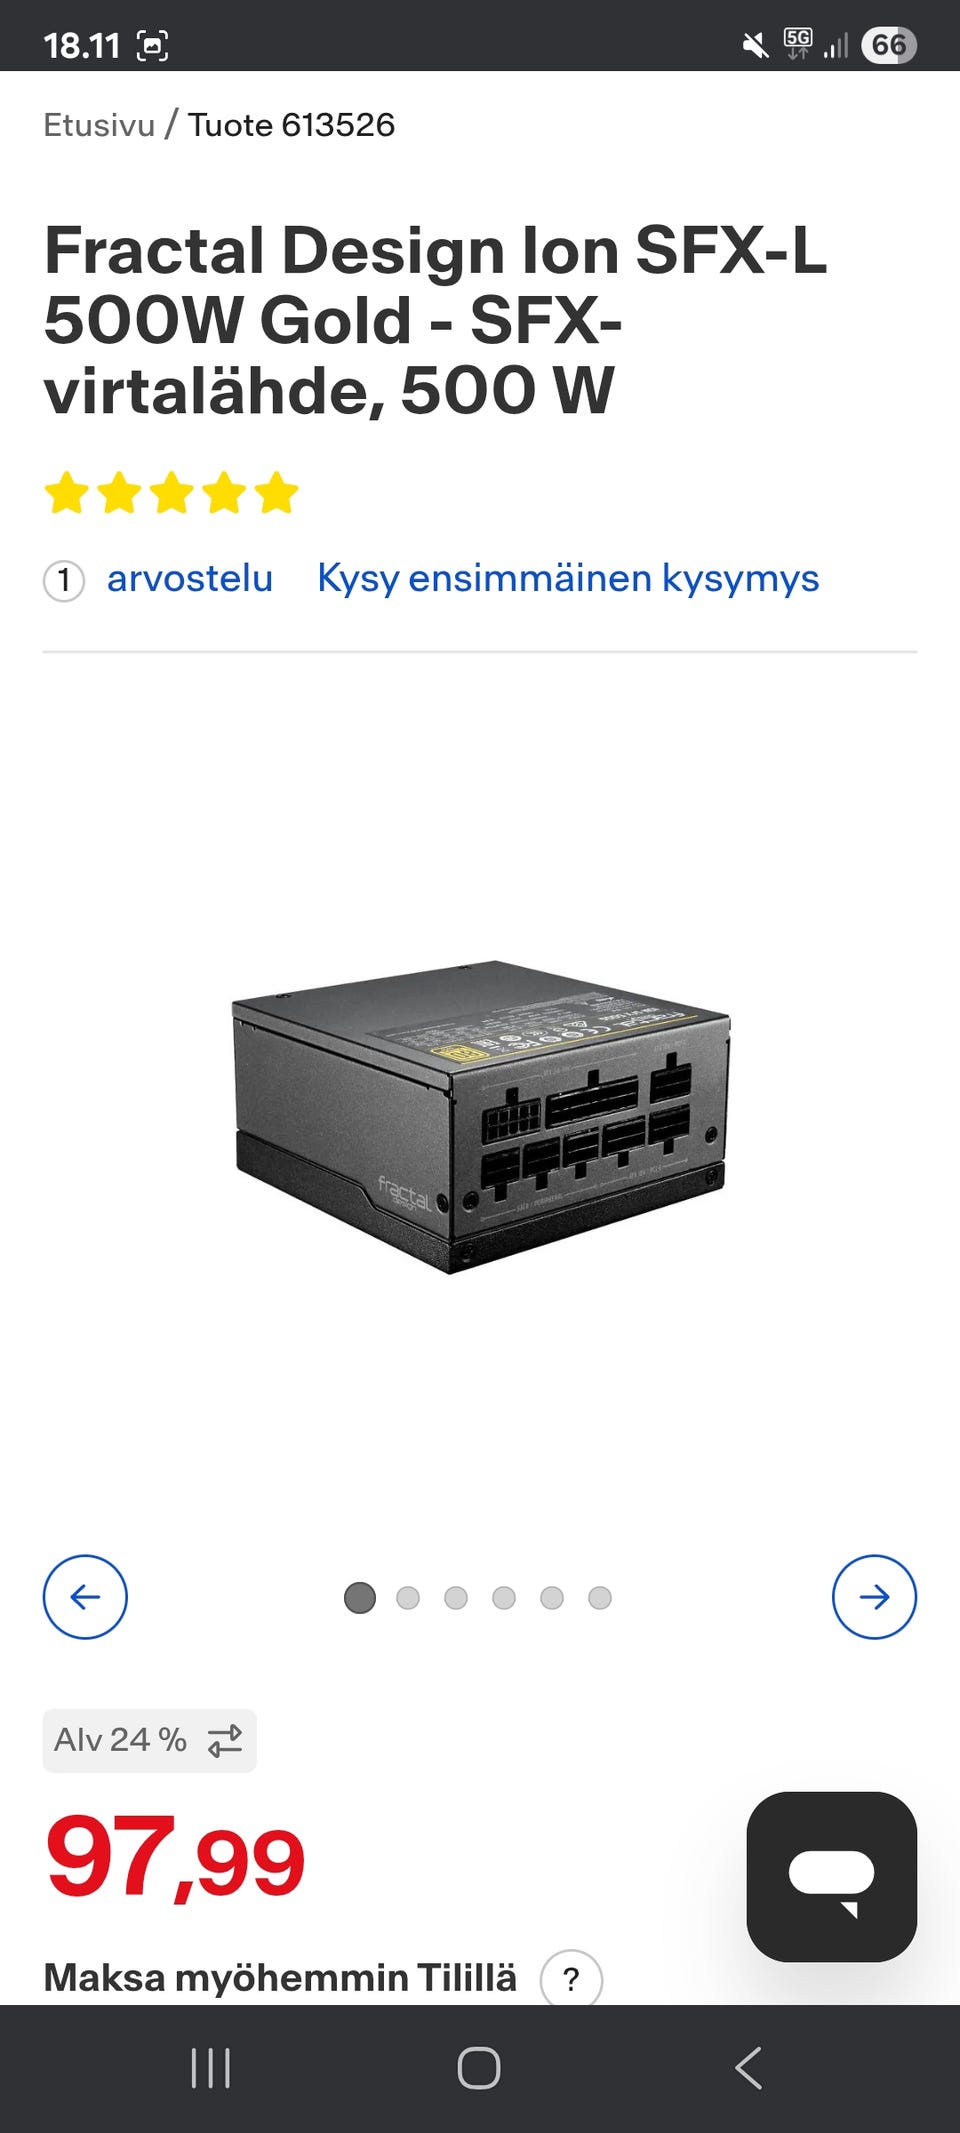Select the third image carousel dot
This screenshot has width=960, height=2133.
(x=456, y=1598)
